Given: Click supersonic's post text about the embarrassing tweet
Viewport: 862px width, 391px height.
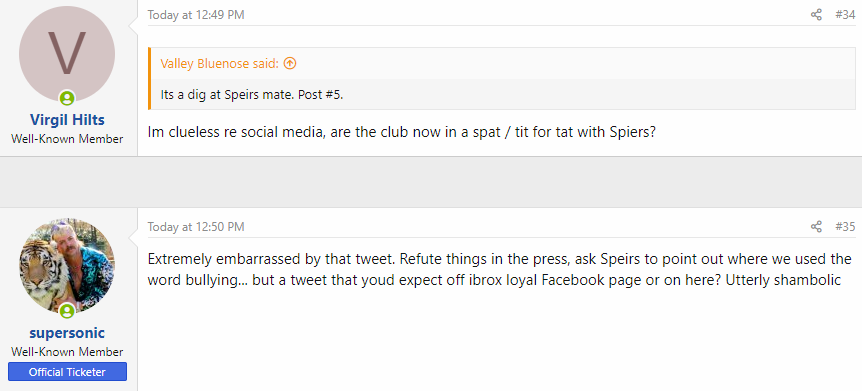Looking at the screenshot, I should tap(499, 269).
